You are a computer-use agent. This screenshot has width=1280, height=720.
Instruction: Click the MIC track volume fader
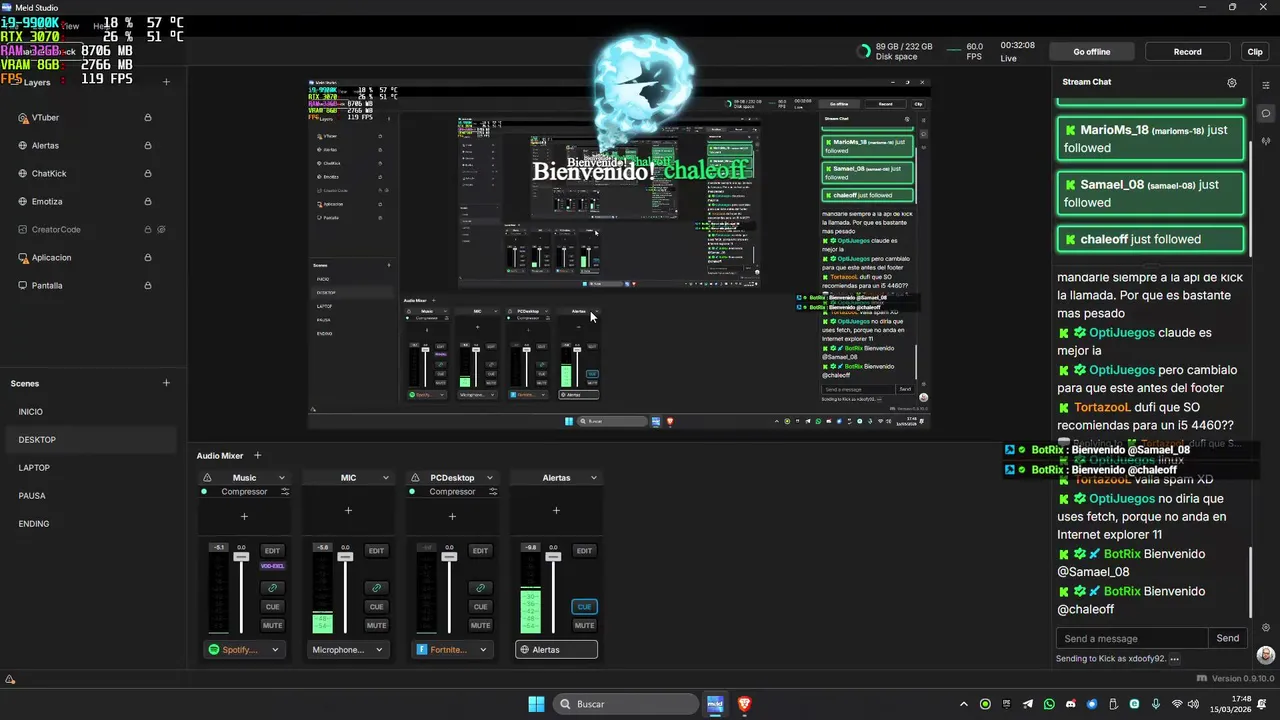345,557
